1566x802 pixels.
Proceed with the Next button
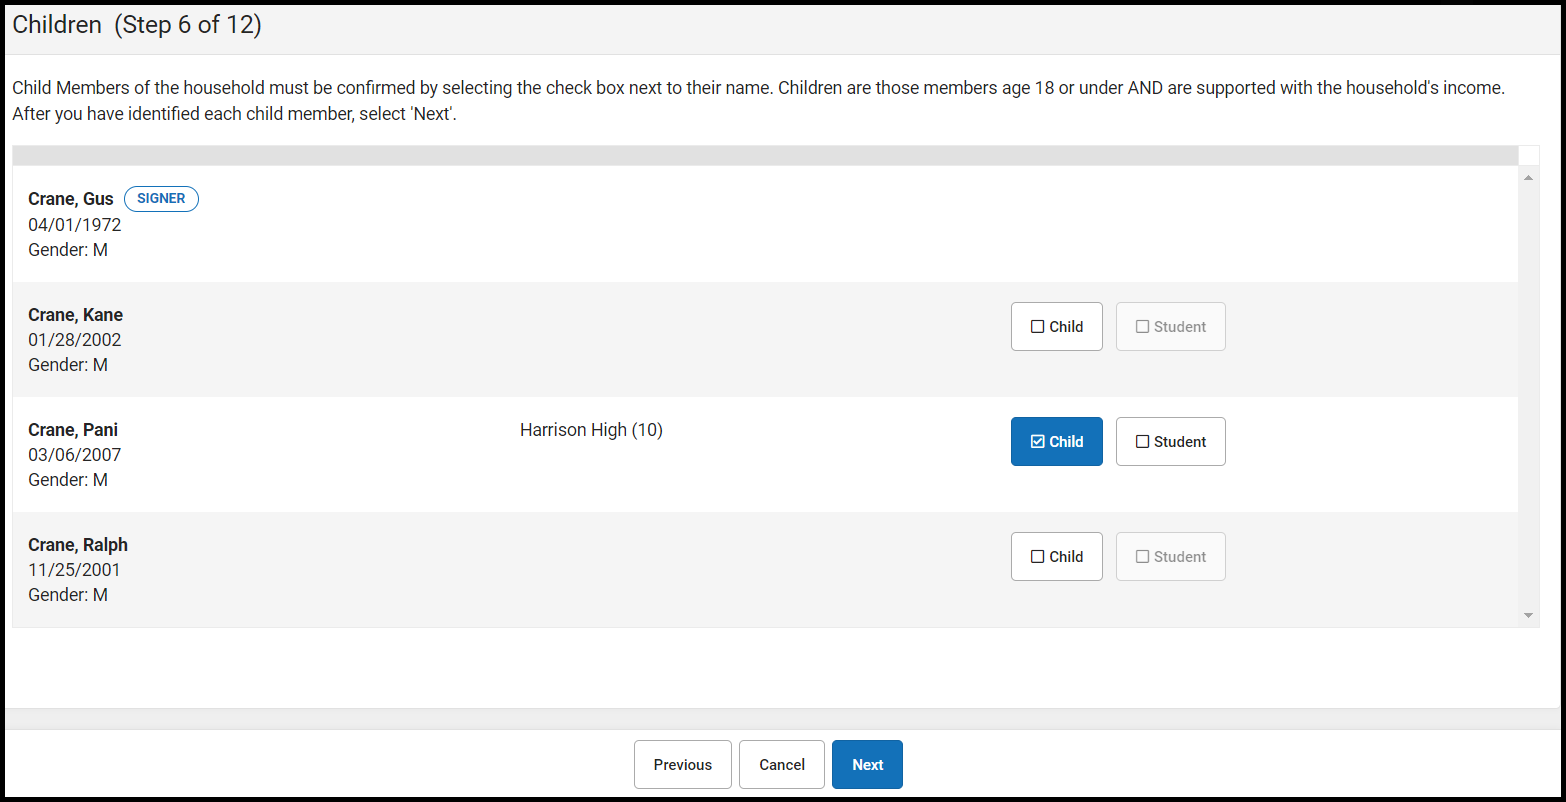[x=867, y=765]
